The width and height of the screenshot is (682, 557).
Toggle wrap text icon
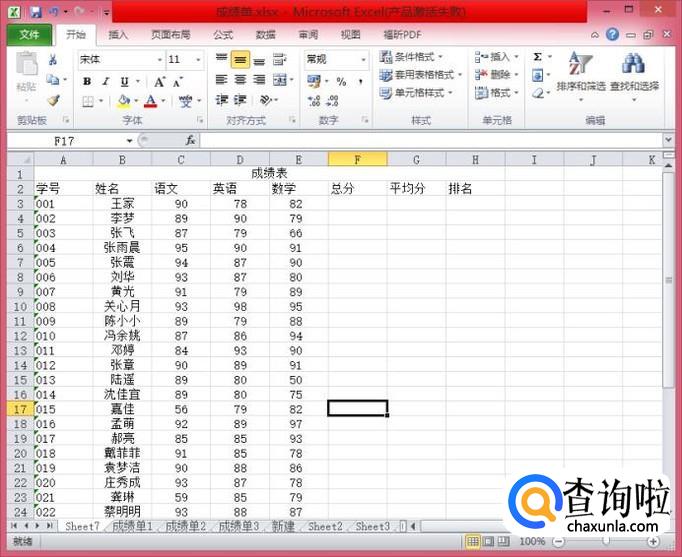pos(279,60)
